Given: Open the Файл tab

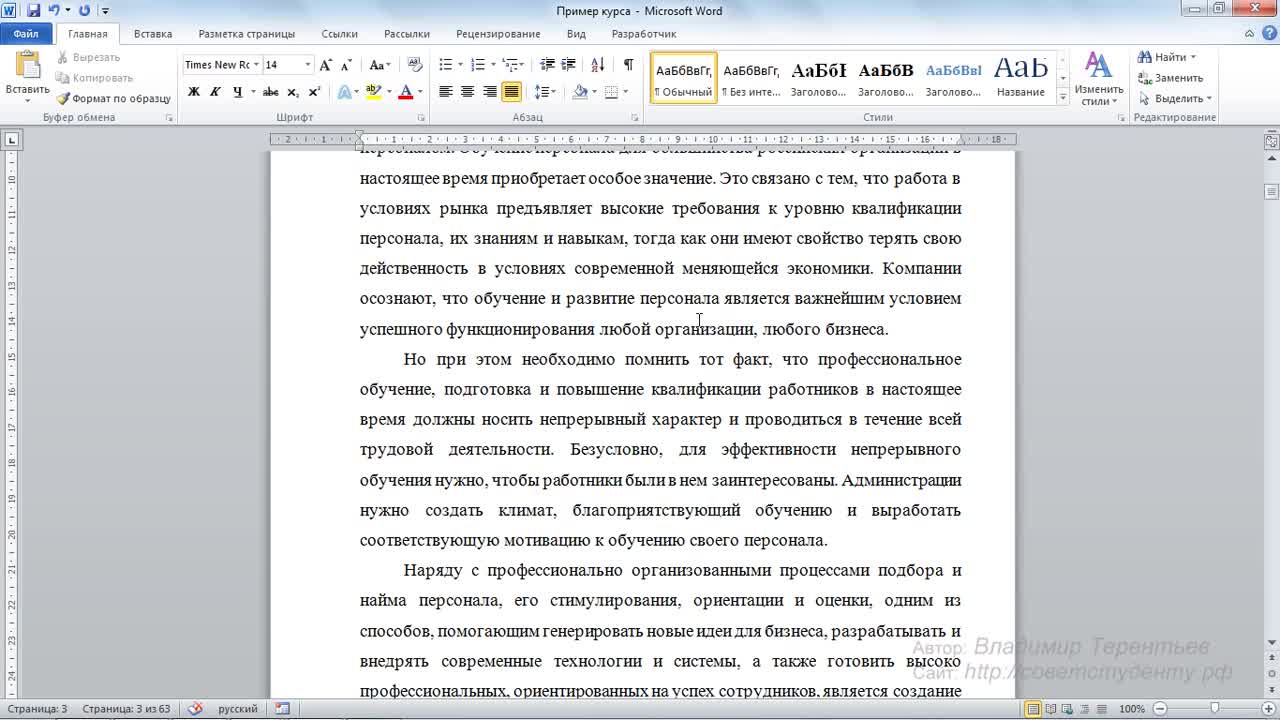Looking at the screenshot, I should tap(26, 34).
